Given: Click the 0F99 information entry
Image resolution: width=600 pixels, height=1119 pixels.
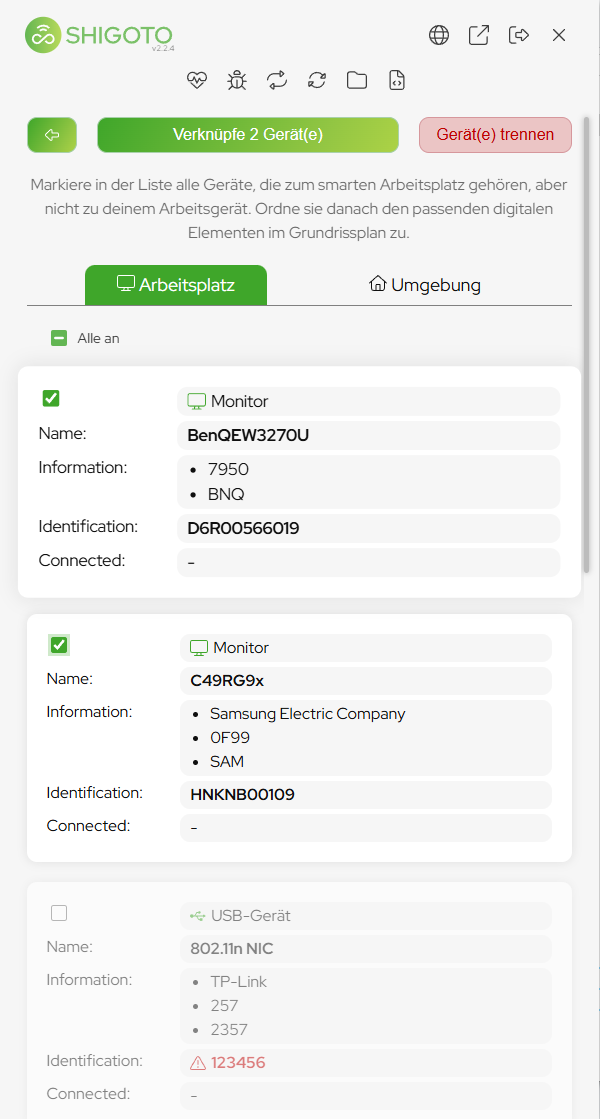Looking at the screenshot, I should click(x=230, y=738).
